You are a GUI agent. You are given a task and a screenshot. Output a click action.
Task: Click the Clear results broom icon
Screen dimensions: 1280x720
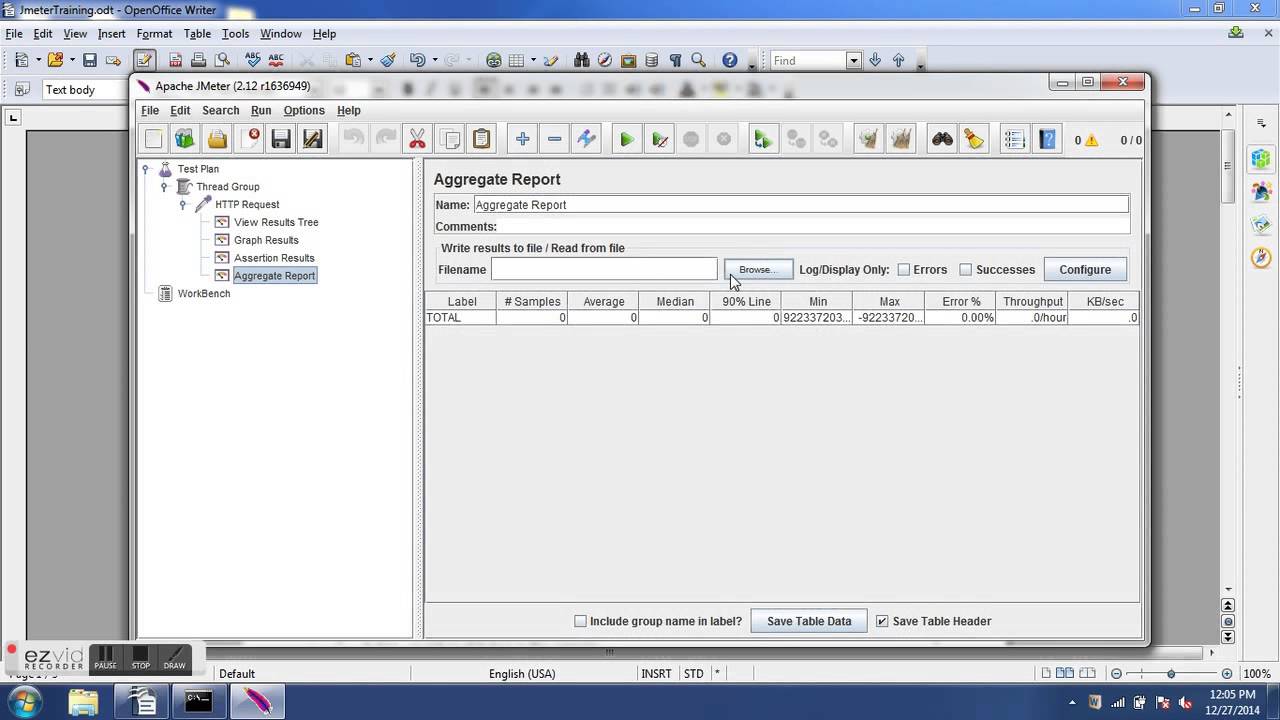(868, 140)
